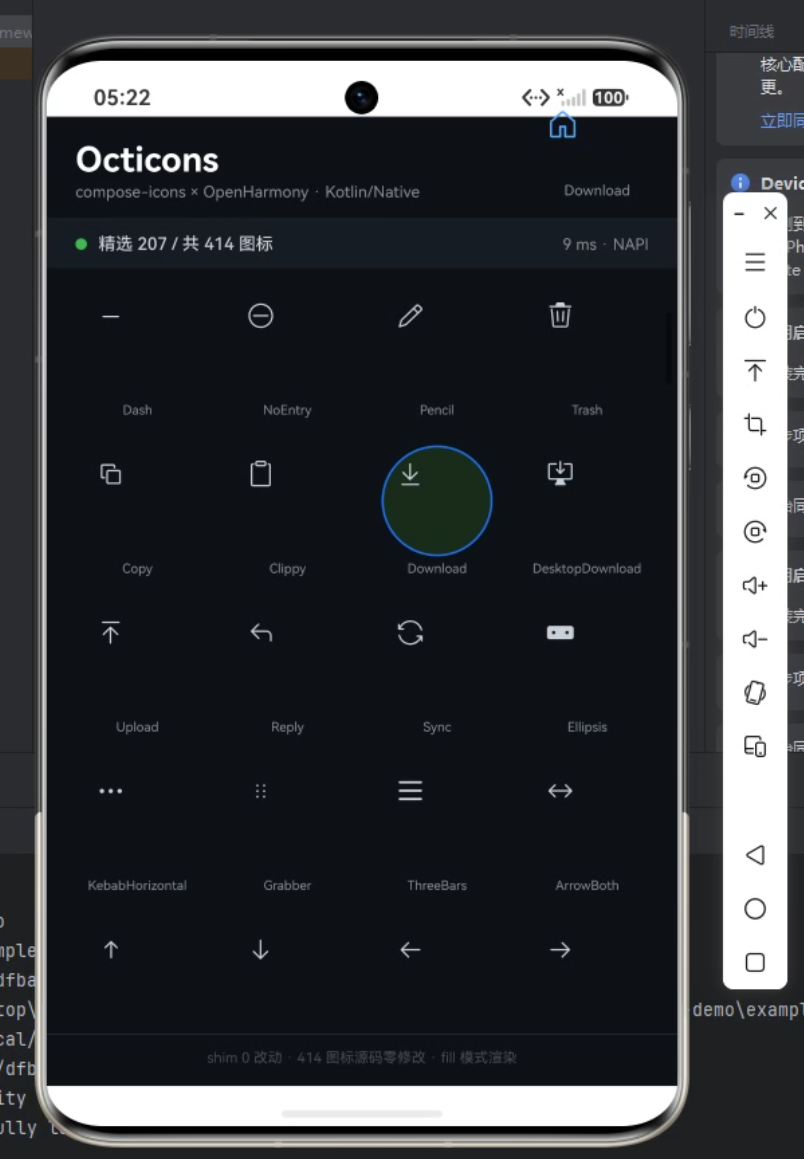The image size is (804, 1159).
Task: Minimize the emulator toolbar panel
Action: pyautogui.click(x=739, y=214)
